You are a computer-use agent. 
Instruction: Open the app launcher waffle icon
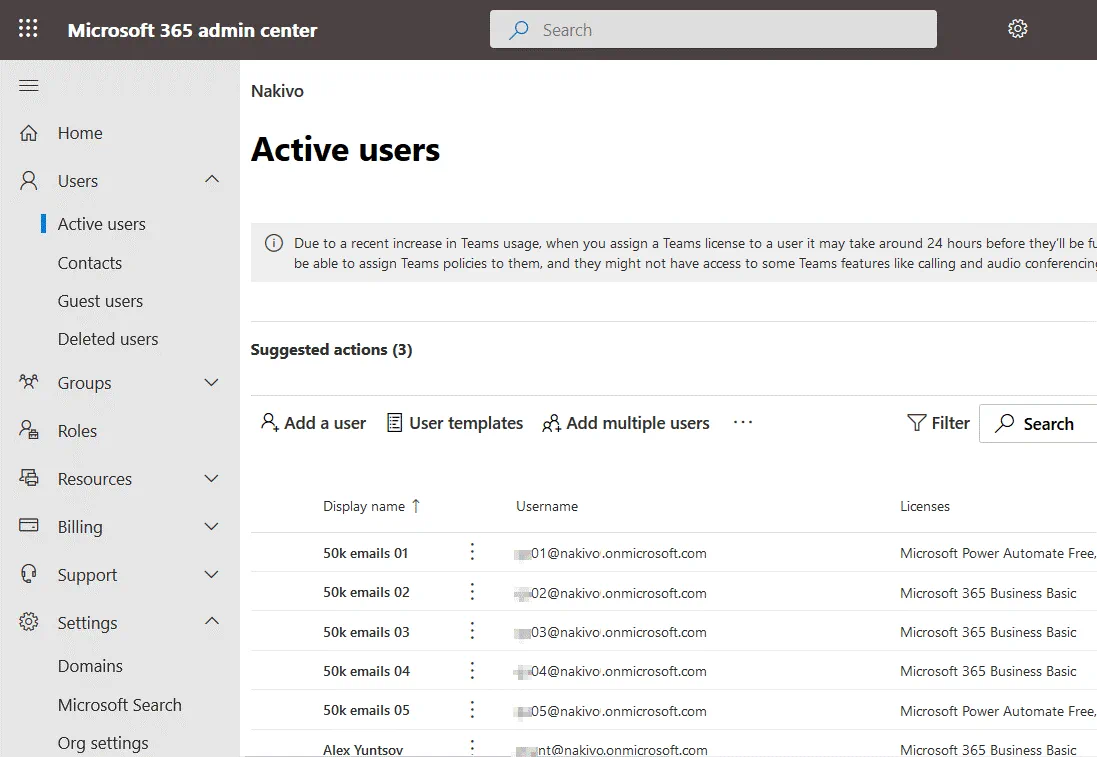[x=28, y=29]
